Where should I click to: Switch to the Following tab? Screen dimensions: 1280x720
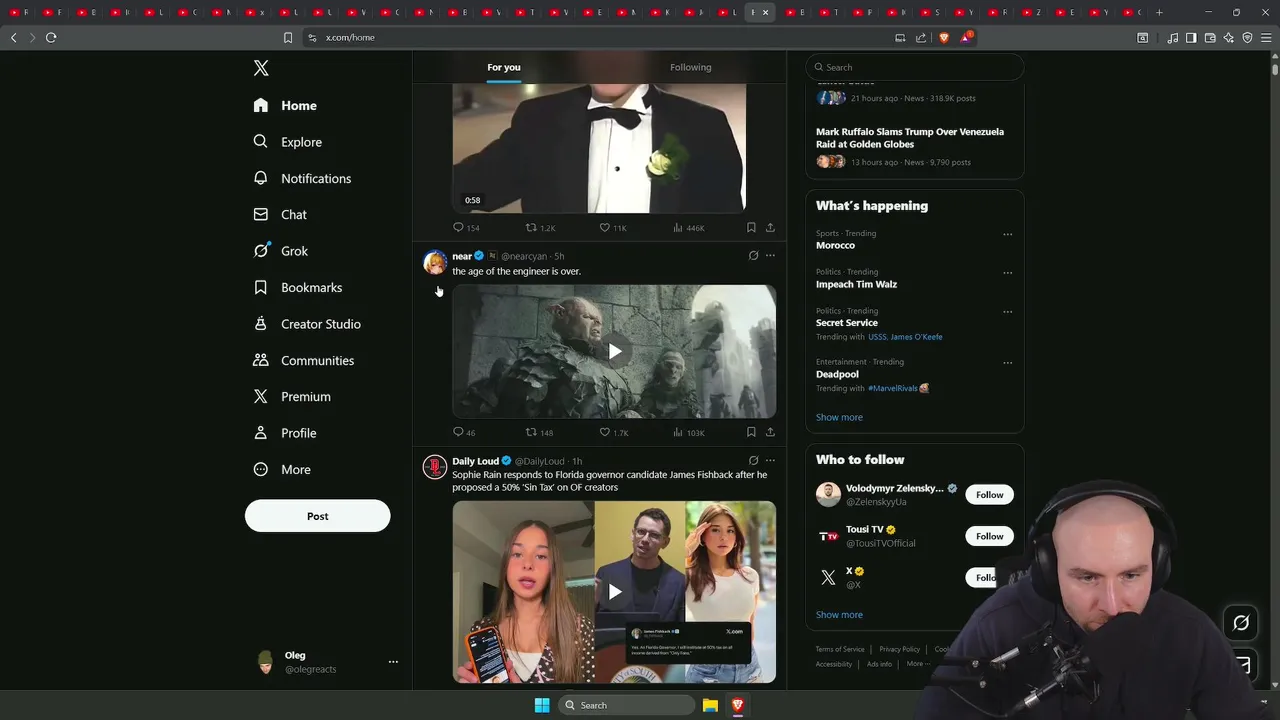690,67
